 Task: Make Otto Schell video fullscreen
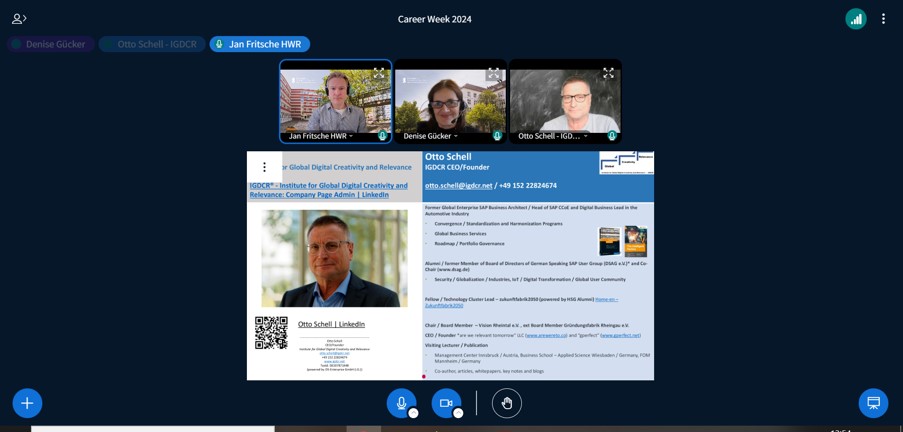pos(608,73)
